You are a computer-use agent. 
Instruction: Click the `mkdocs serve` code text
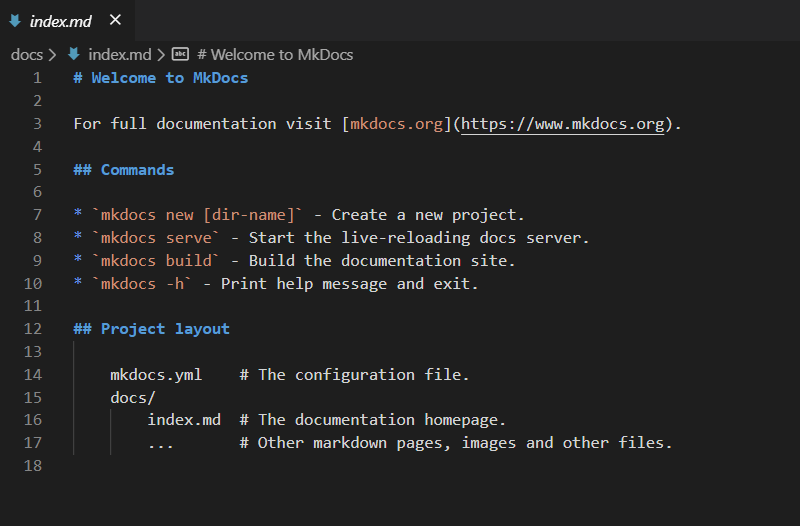[156, 238]
